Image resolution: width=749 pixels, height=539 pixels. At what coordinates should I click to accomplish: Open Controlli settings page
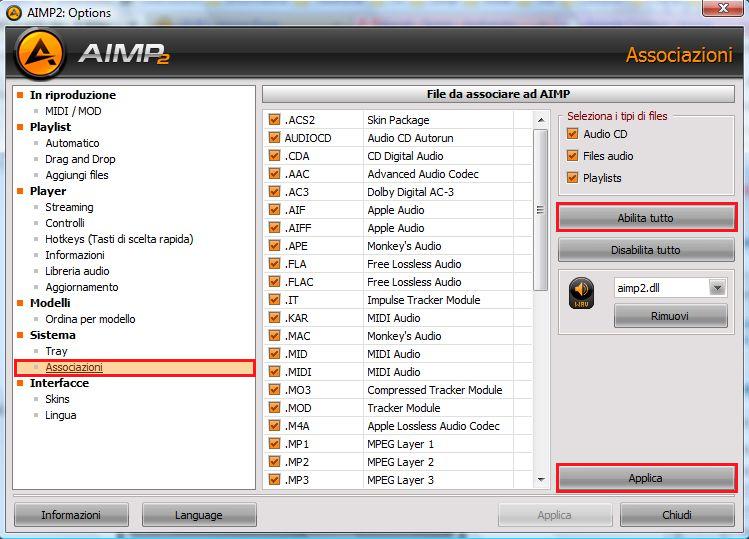pyautogui.click(x=65, y=223)
